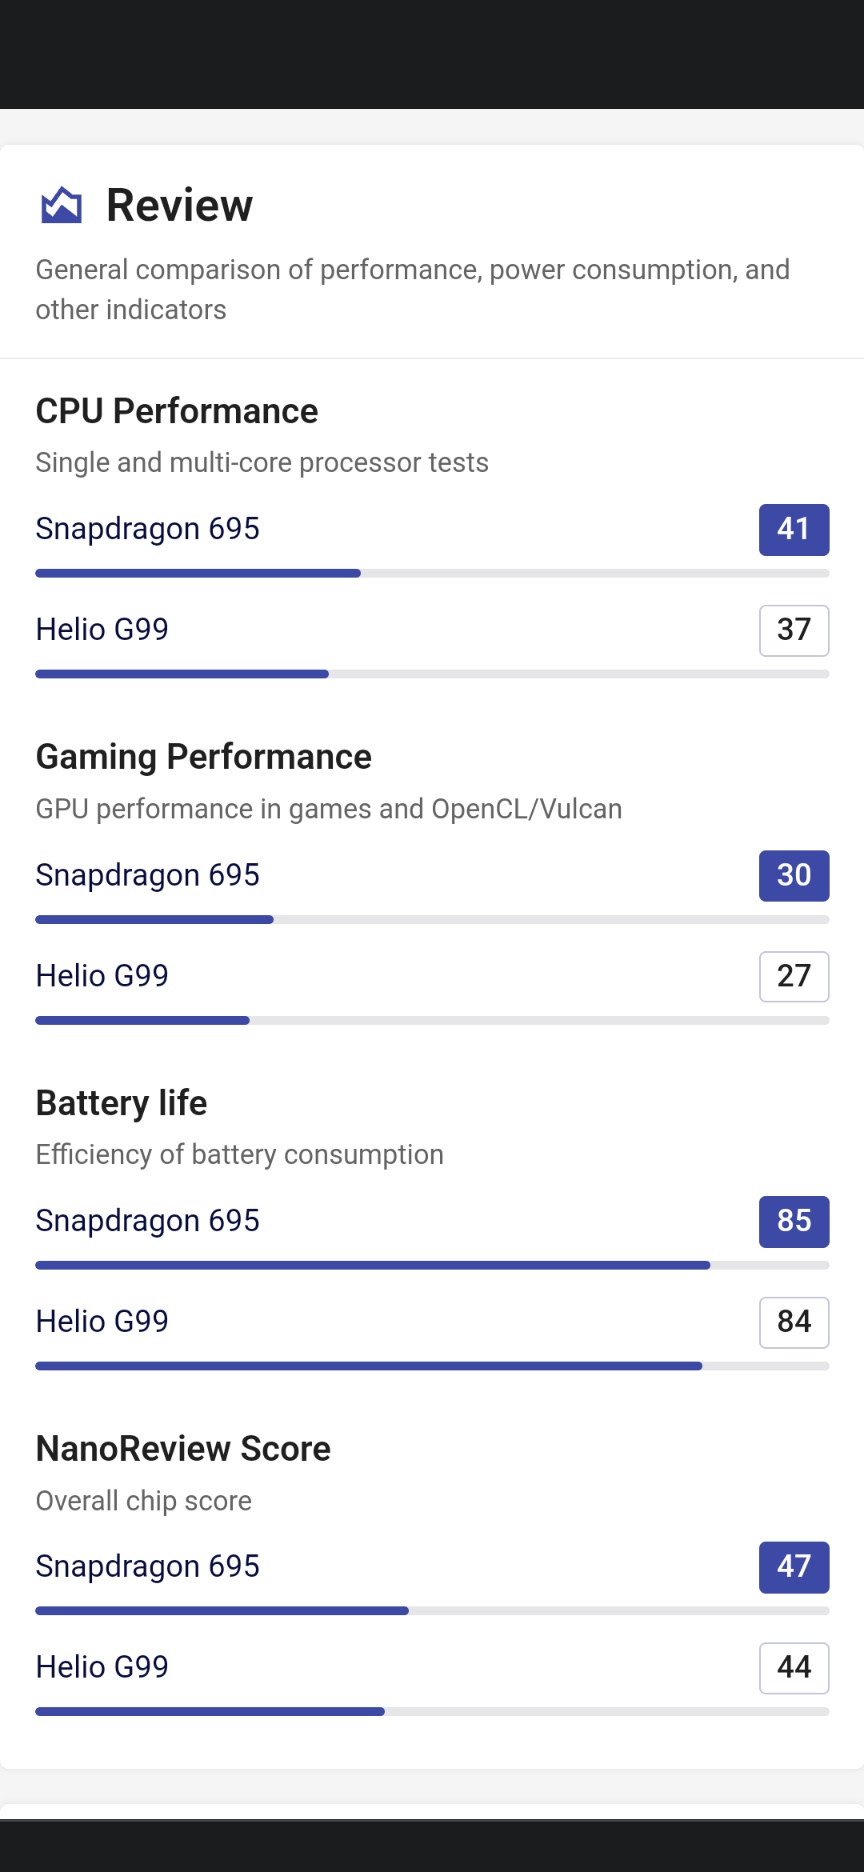Select Helio G99 under Gaming Performance

coord(102,976)
